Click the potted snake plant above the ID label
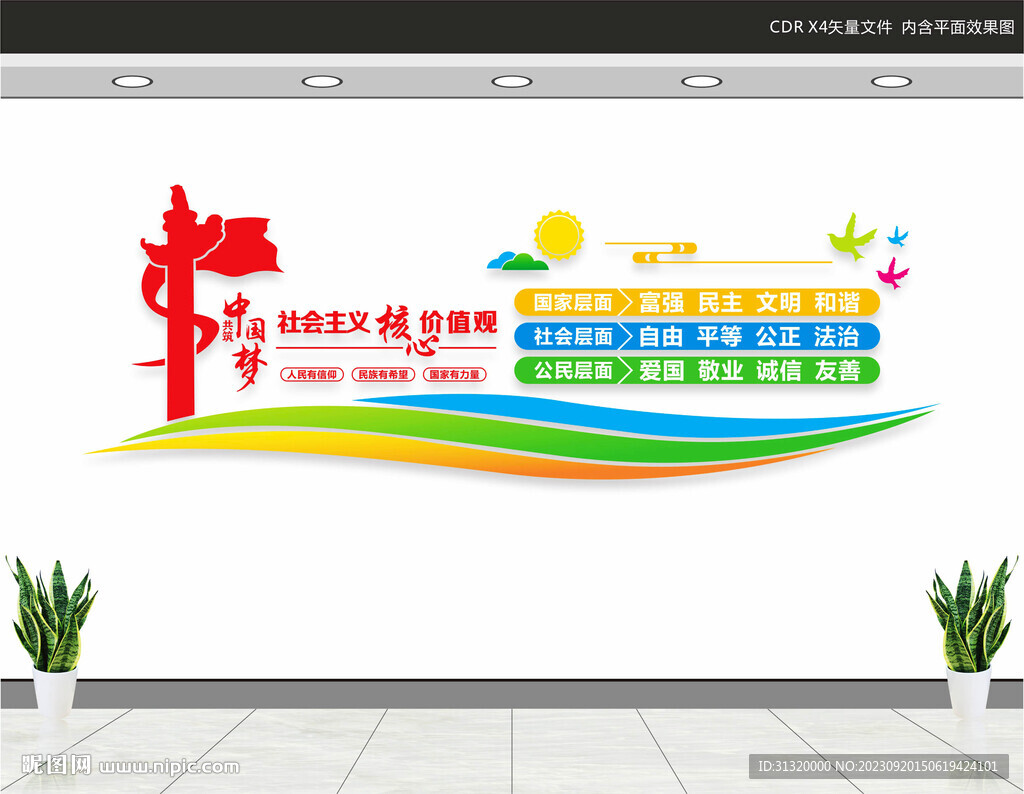This screenshot has height=794, width=1024. point(971,637)
